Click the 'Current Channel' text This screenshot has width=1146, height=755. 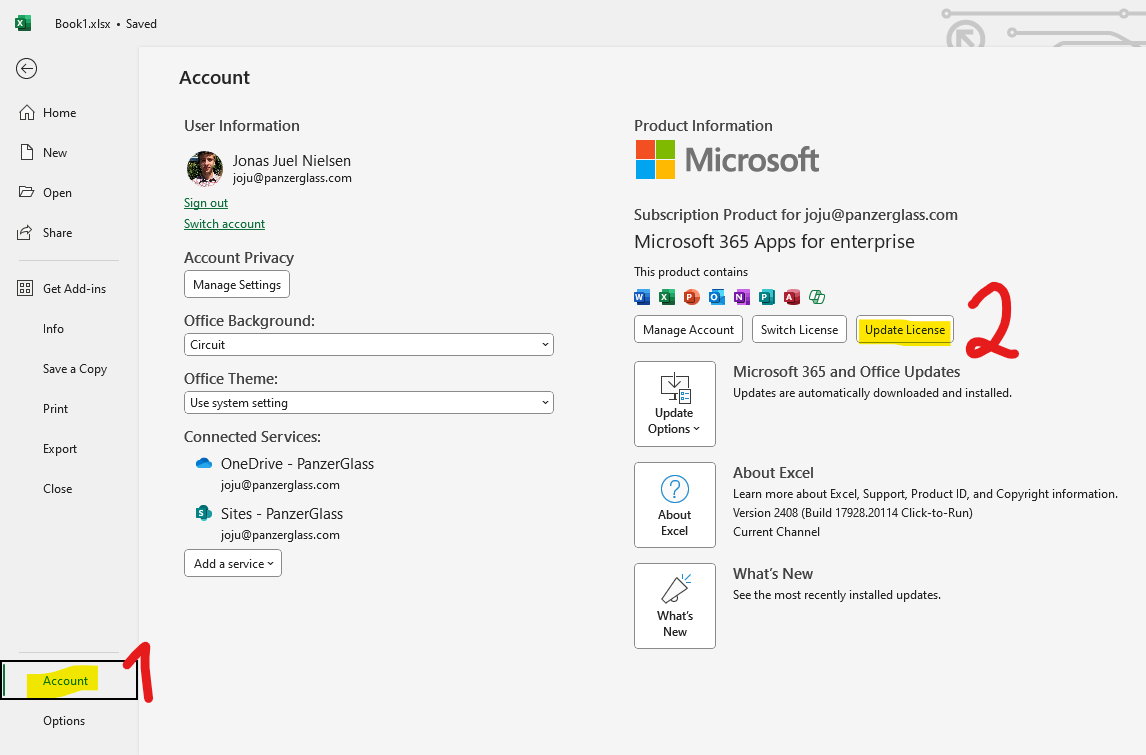pos(776,531)
